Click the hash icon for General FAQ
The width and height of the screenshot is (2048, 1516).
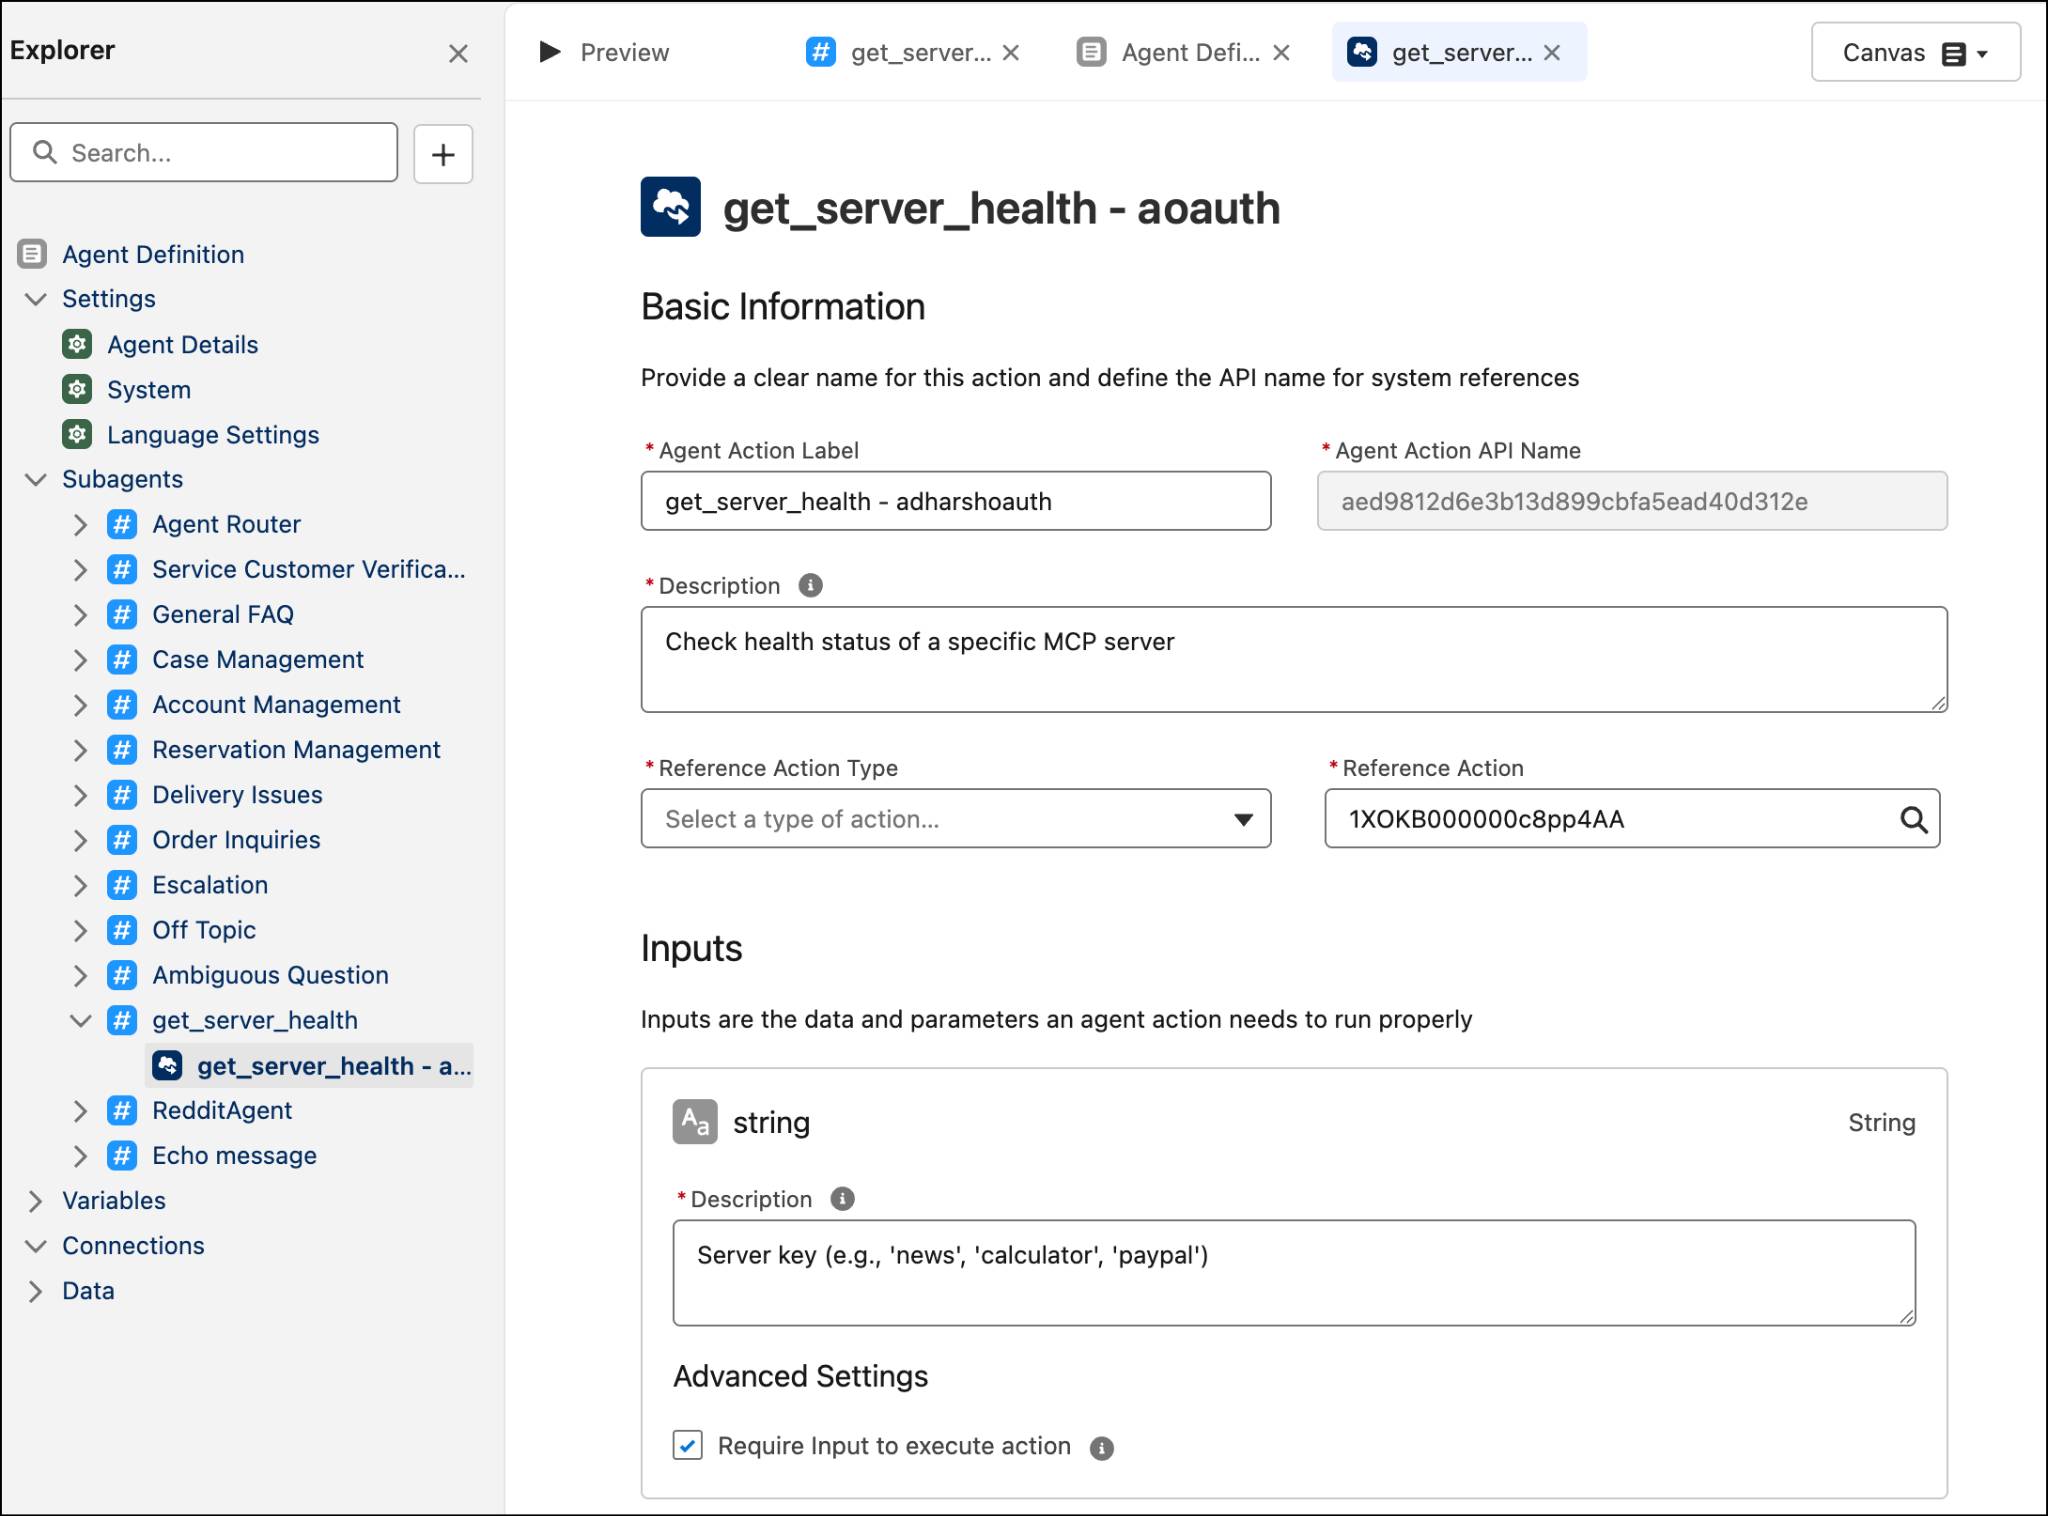click(x=122, y=614)
